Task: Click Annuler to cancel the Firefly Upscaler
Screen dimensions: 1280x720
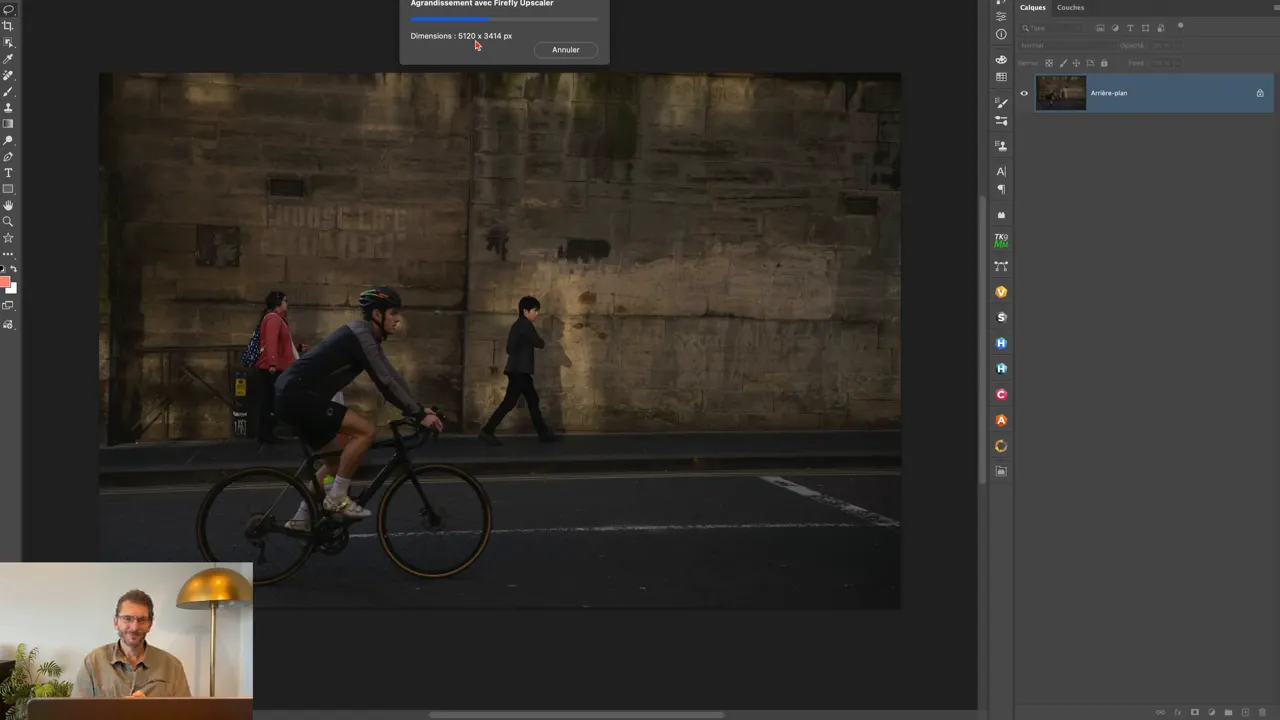Action: pos(566,49)
